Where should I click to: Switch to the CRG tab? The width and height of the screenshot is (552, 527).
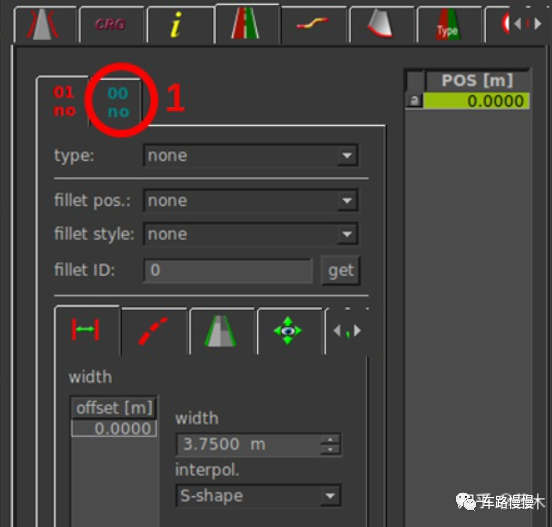111,25
